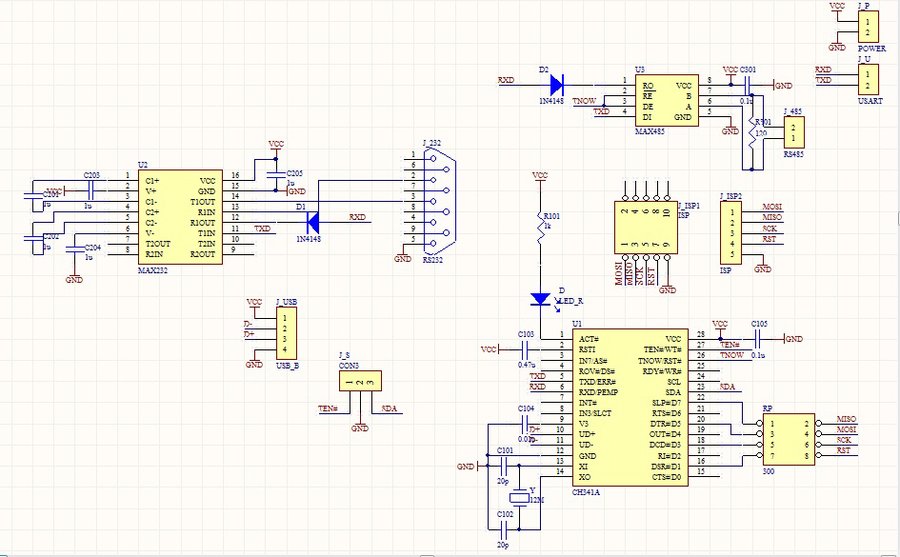Viewport: 900px width, 557px height.
Task: Select the CON3 header J_S
Action: pyautogui.click(x=360, y=381)
